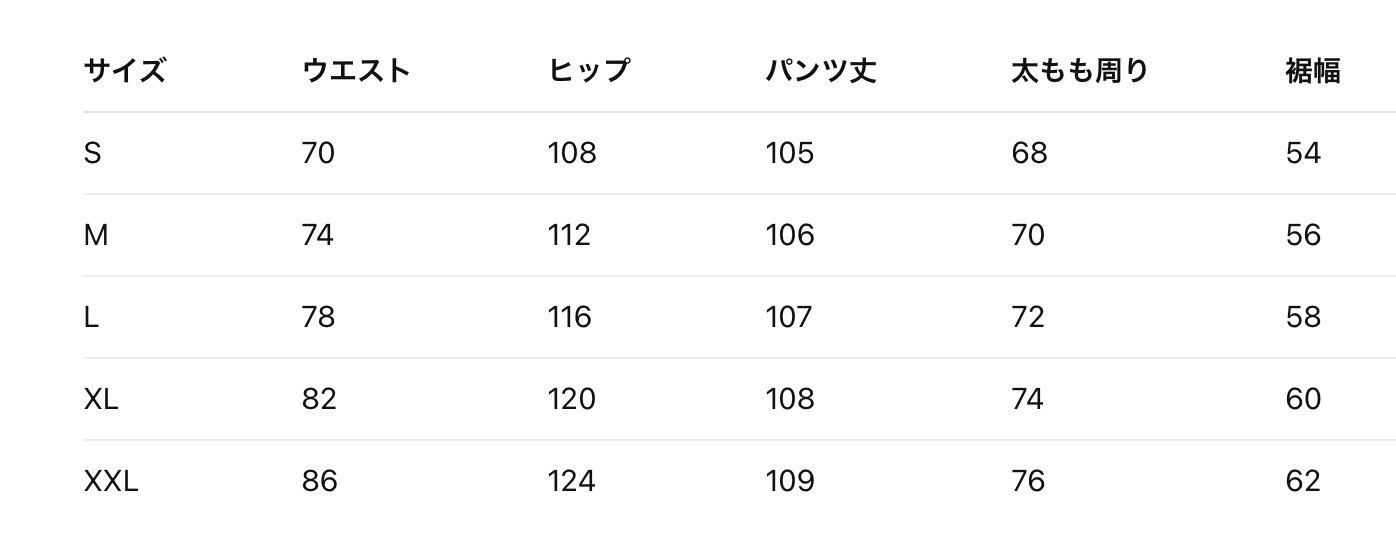The width and height of the screenshot is (1396, 545).
Task: Click hip value 112 in M row
Action: pos(569,235)
